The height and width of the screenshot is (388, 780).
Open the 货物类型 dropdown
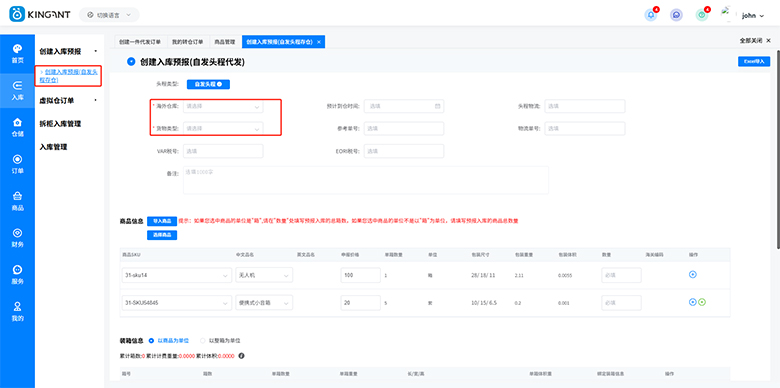coord(223,128)
